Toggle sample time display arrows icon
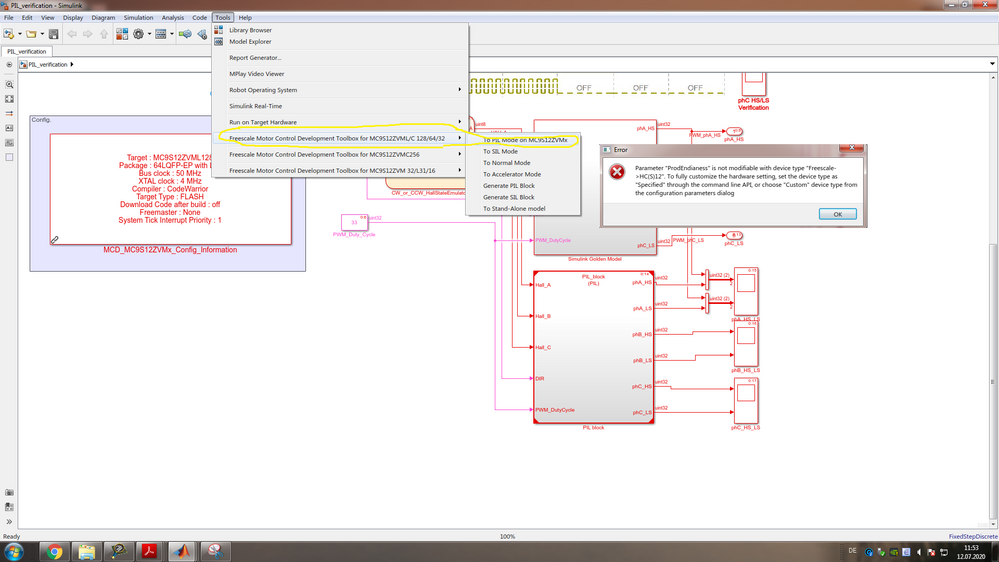This screenshot has width=999, height=562. click(x=9, y=113)
